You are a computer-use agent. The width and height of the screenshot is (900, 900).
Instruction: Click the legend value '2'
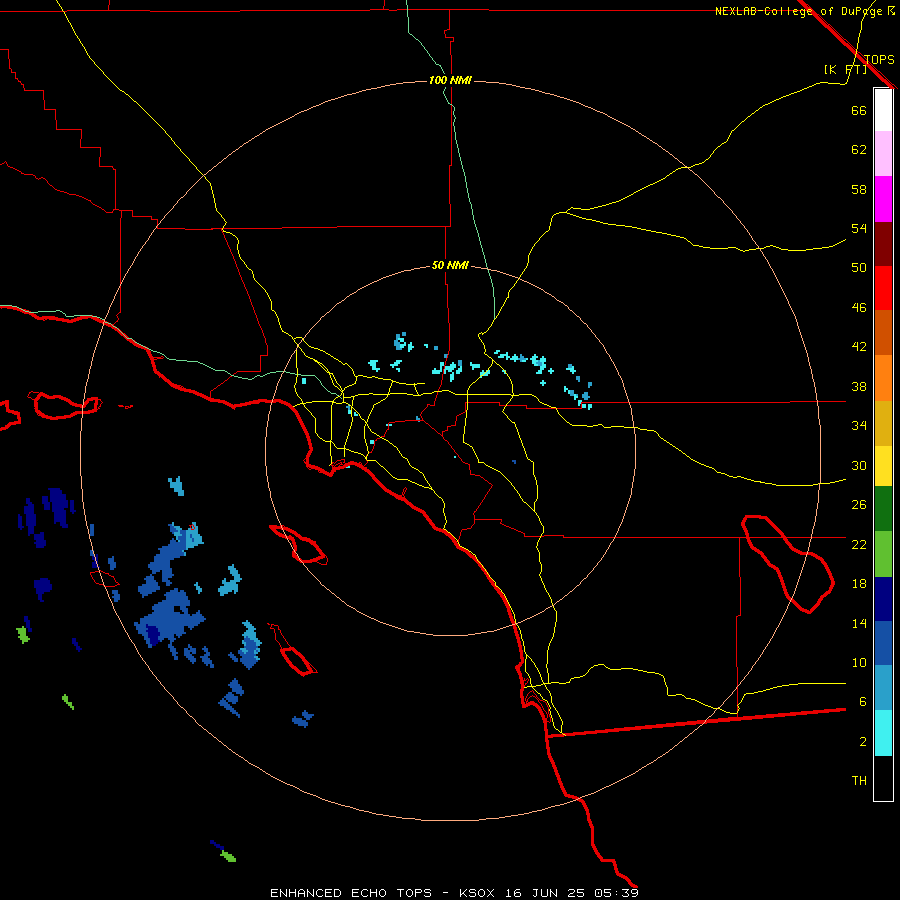pos(862,742)
